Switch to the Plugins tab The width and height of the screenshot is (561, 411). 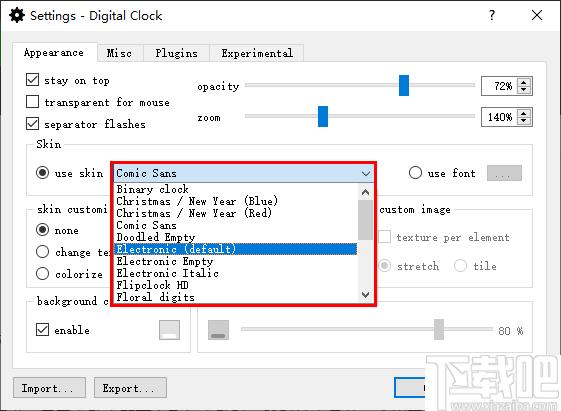pyautogui.click(x=176, y=53)
